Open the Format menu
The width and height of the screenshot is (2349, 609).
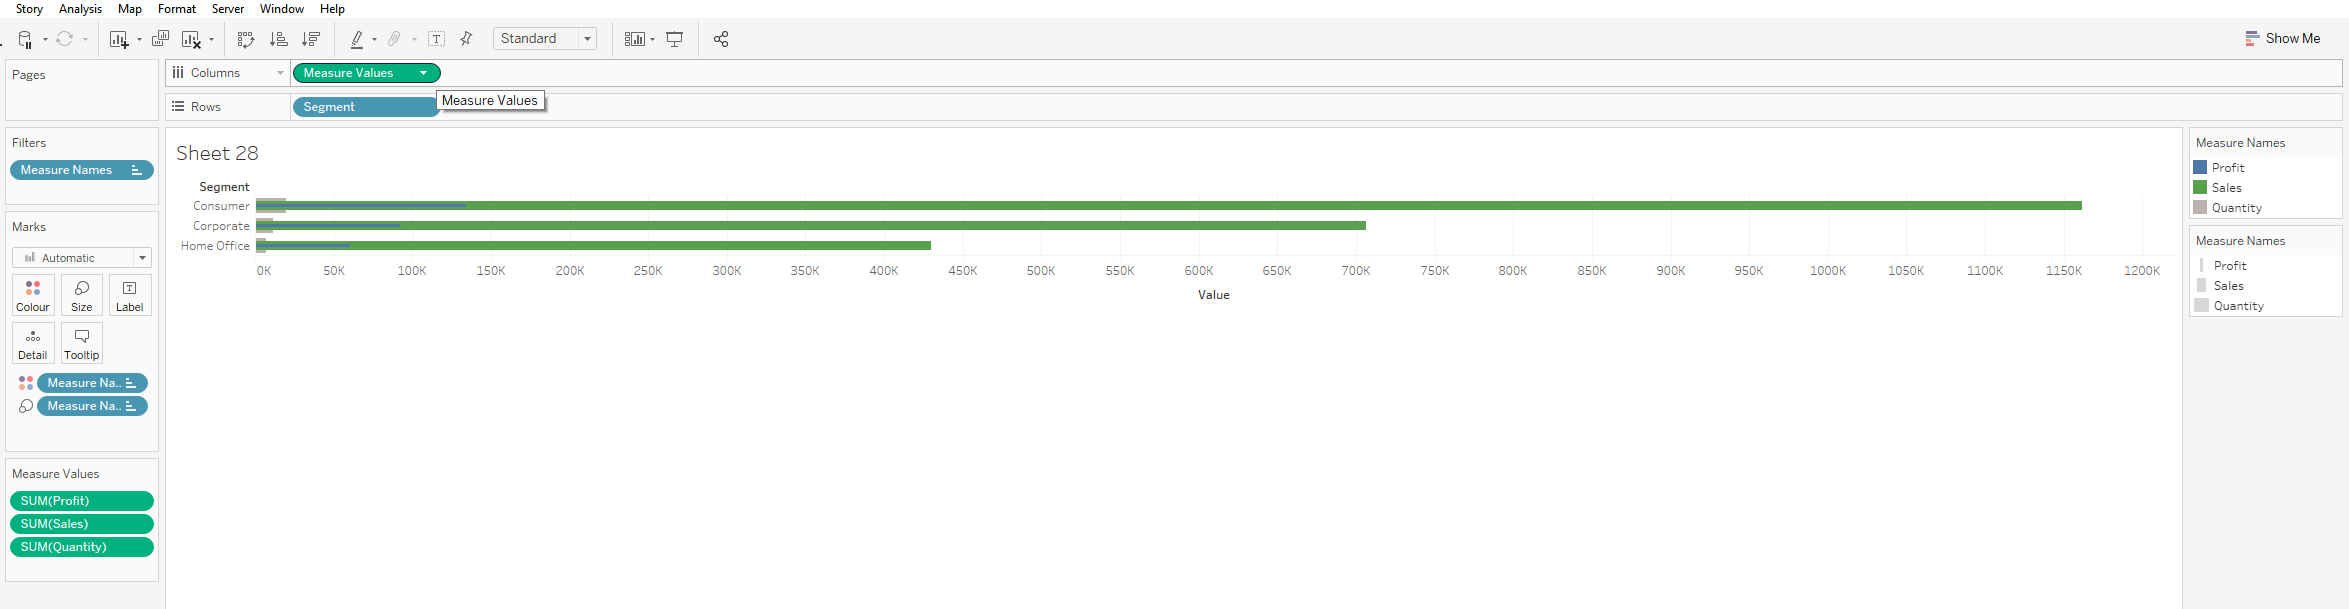177,9
